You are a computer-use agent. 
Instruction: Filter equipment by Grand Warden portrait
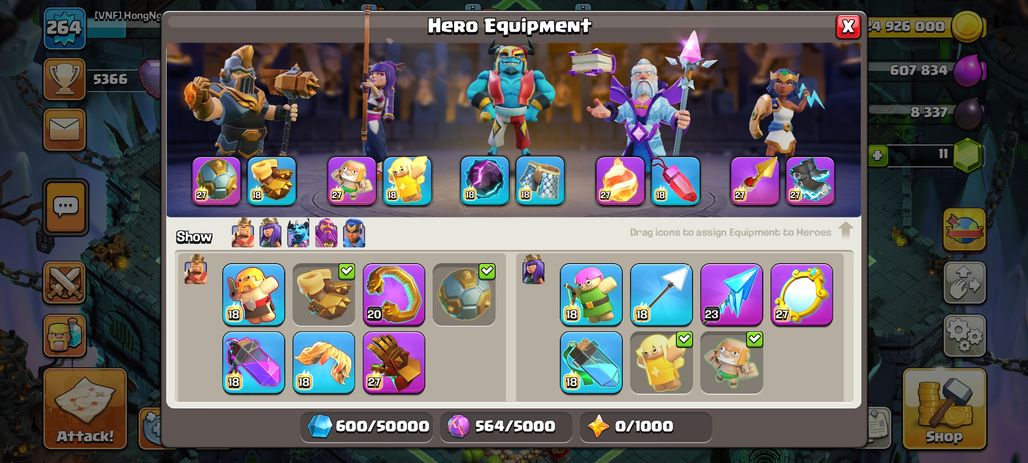pos(326,233)
